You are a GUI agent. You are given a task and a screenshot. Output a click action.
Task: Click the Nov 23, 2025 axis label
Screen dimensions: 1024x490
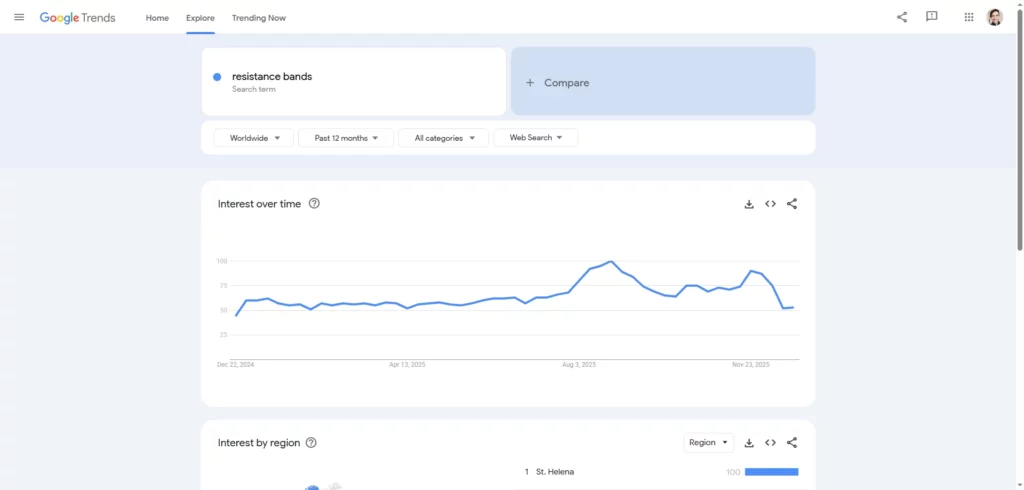751,365
